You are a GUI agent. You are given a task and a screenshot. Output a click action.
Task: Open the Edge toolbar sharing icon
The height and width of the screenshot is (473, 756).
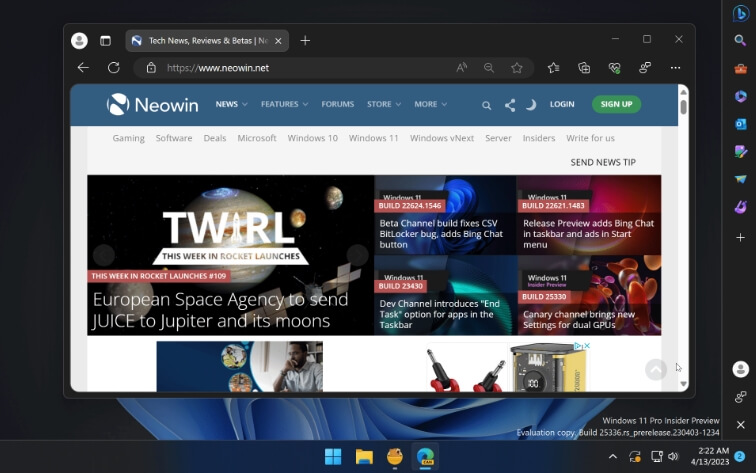tap(645, 68)
